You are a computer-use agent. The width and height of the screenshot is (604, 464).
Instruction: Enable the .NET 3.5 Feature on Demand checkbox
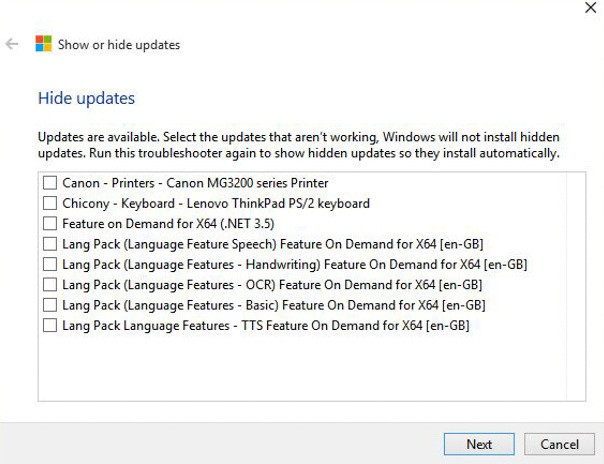click(x=50, y=224)
